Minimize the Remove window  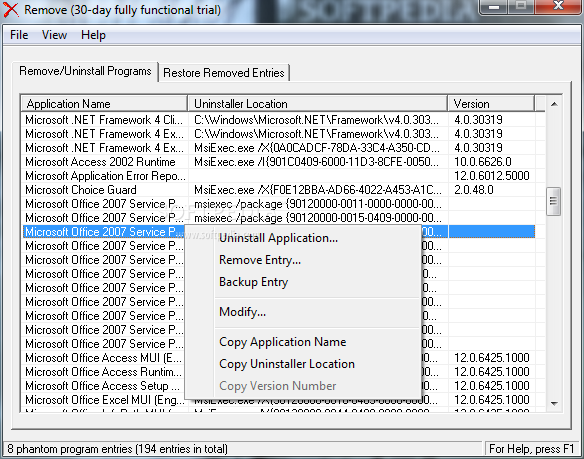pyautogui.click(x=494, y=6)
